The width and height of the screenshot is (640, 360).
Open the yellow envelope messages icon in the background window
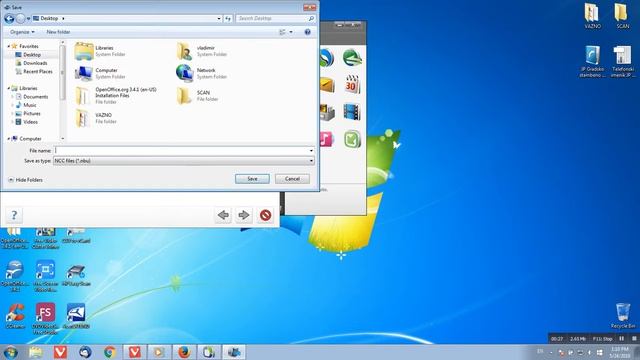[x=327, y=85]
